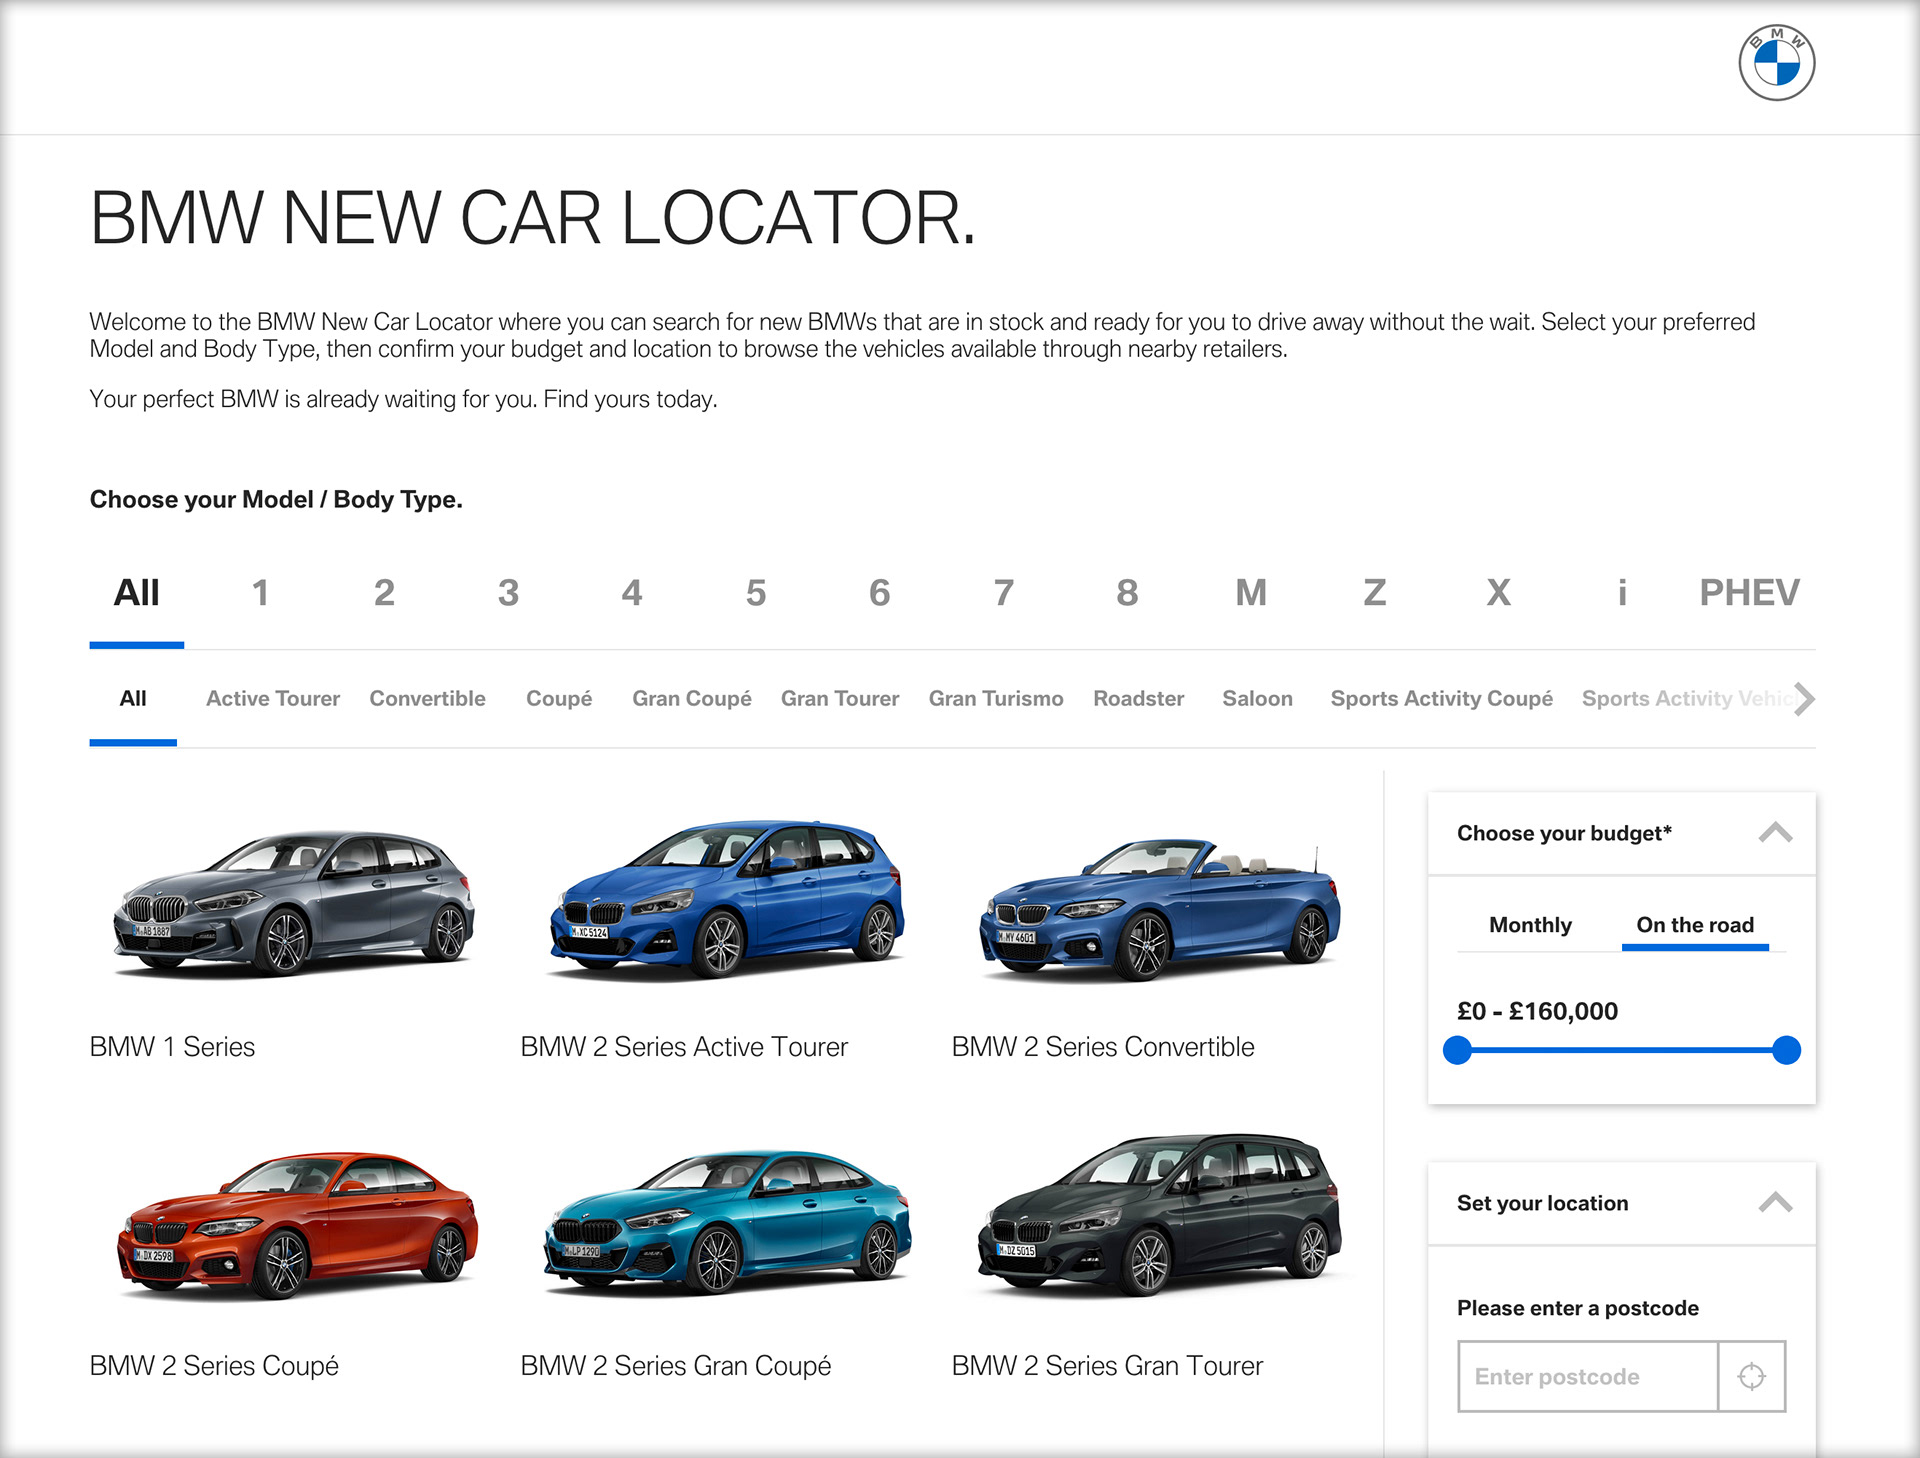Open the grey BMW 1 Series thumbnail
Screen dimensions: 1920x1458
click(x=292, y=905)
